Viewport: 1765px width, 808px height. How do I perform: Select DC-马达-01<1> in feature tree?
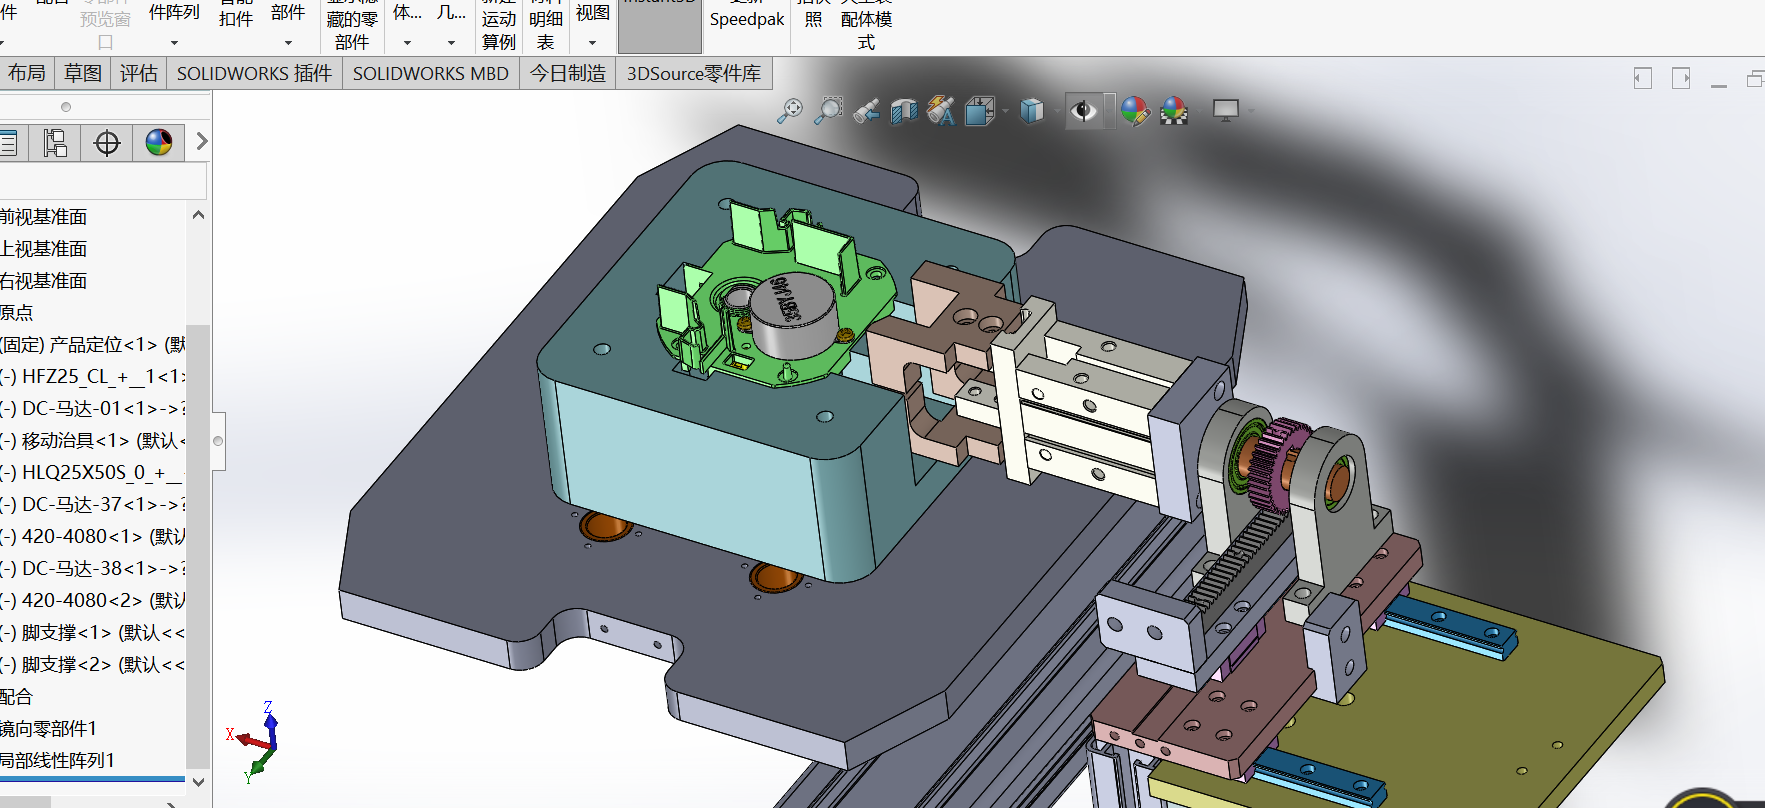coord(93,408)
